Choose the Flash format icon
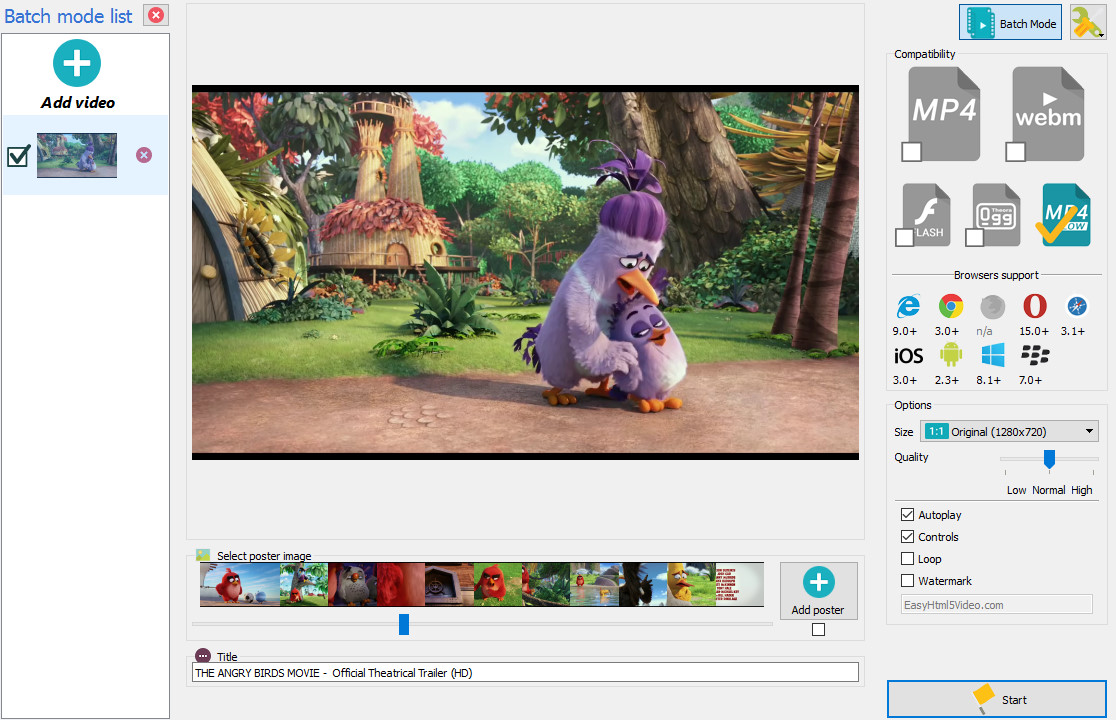1116x720 pixels. click(926, 215)
